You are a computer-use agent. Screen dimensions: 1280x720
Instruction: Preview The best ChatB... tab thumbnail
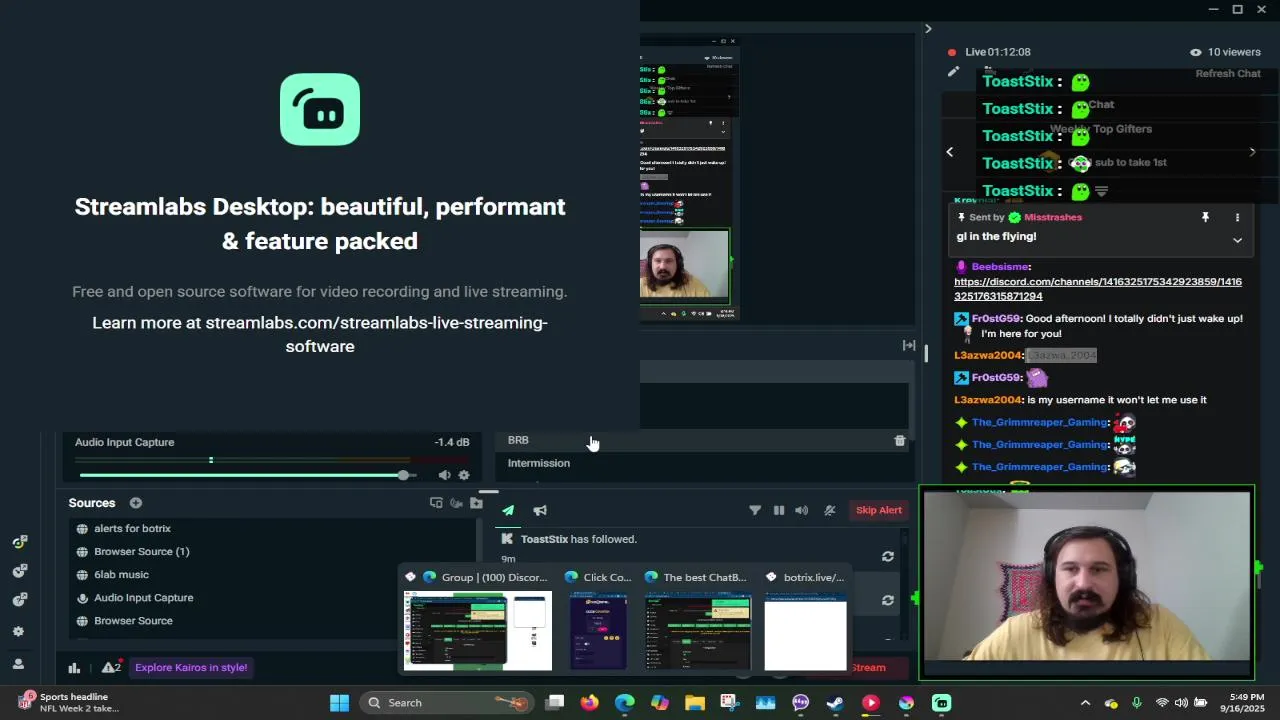point(698,631)
